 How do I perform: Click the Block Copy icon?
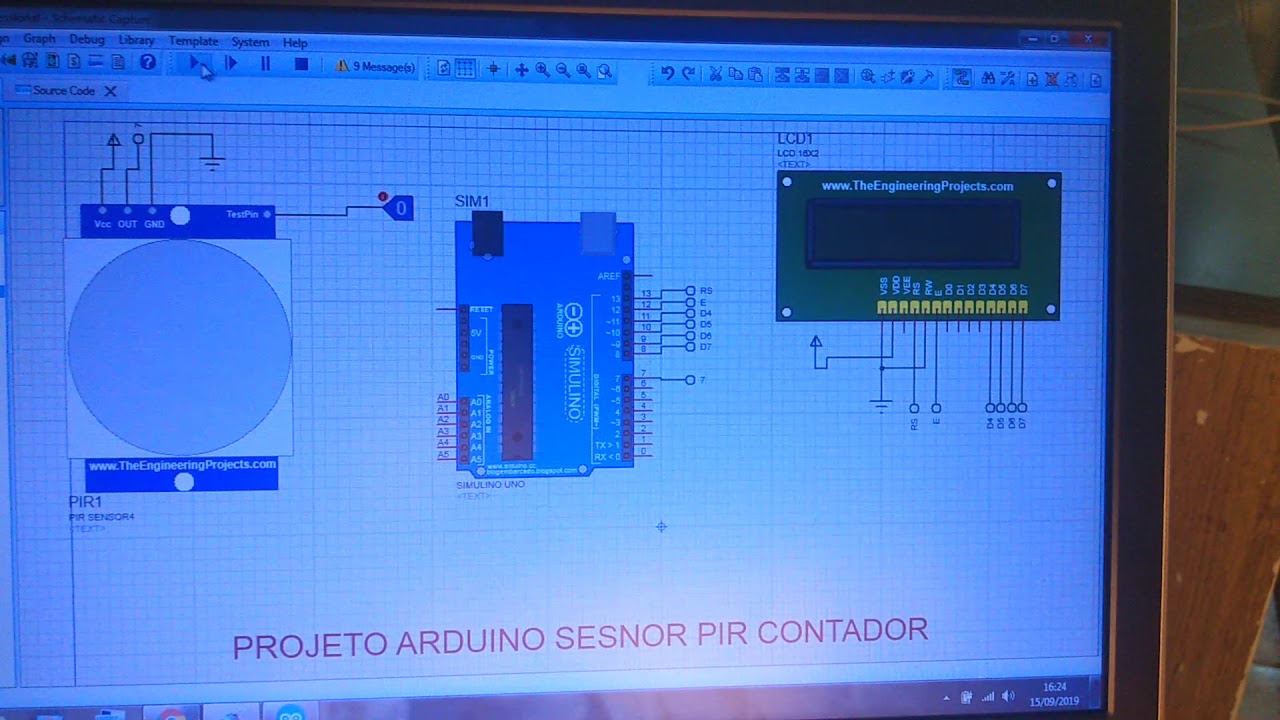[782, 75]
